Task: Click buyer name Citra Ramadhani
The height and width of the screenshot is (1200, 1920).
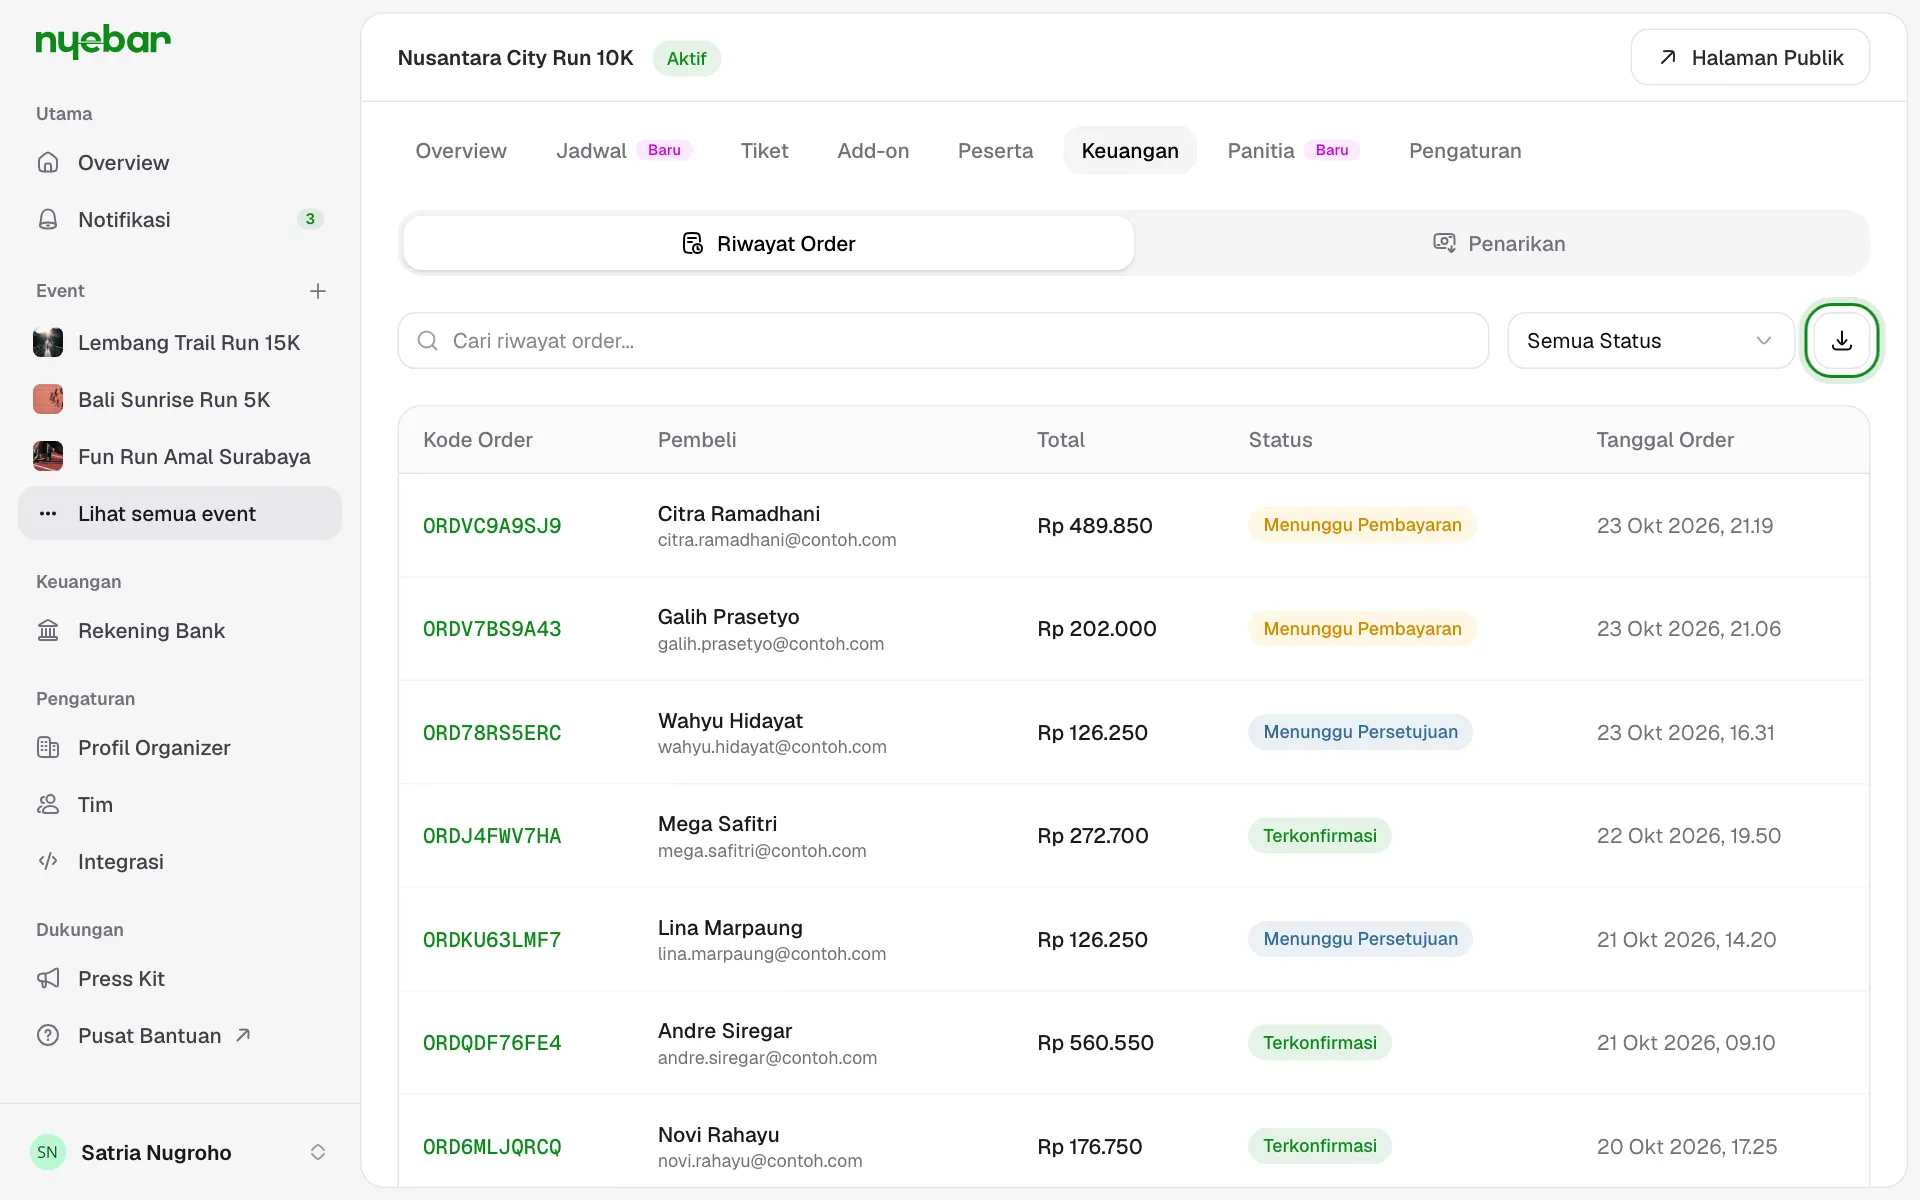Action: 739,514
